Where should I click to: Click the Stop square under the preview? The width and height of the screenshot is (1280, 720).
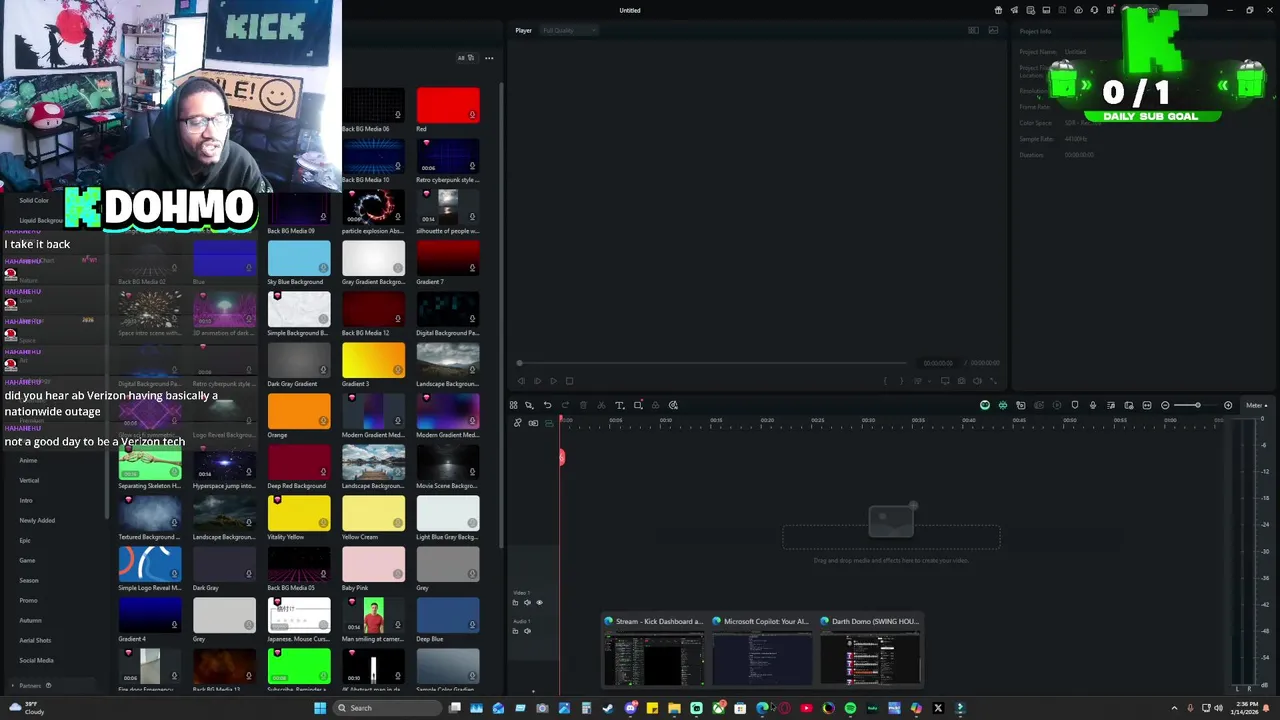coord(570,381)
